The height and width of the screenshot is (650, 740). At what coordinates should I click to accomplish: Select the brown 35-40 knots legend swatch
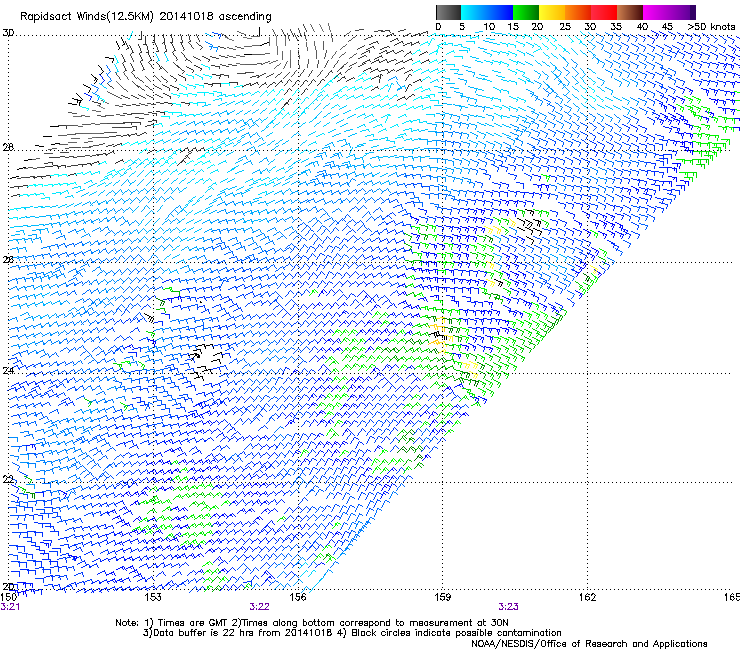click(630, 12)
